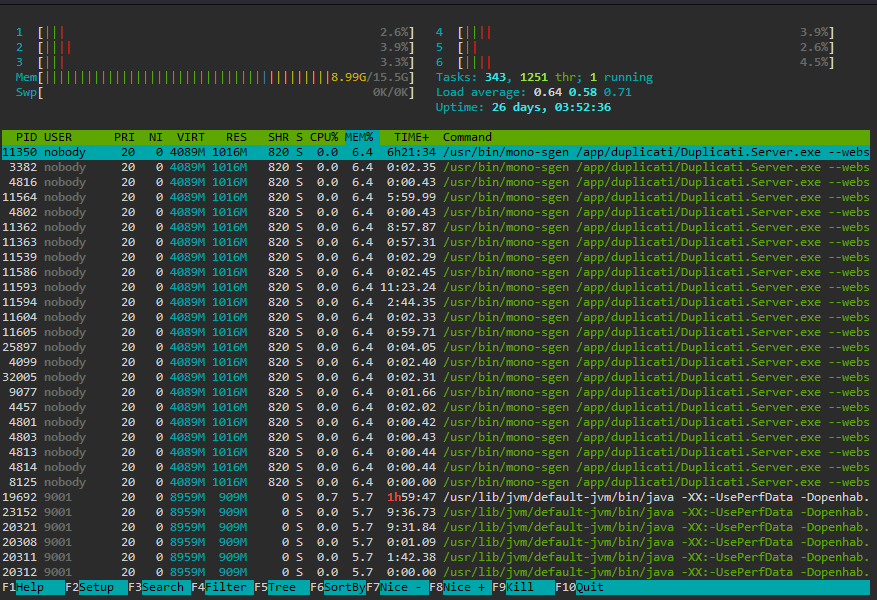This screenshot has height=600, width=877.
Task: Sort processes by the PID column header
Action: pyautogui.click(x=26, y=138)
